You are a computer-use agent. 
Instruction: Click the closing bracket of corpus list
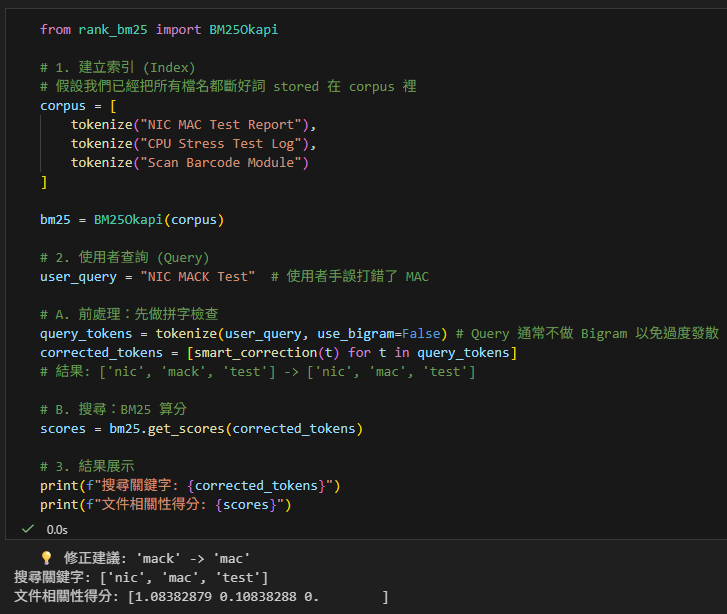44,182
